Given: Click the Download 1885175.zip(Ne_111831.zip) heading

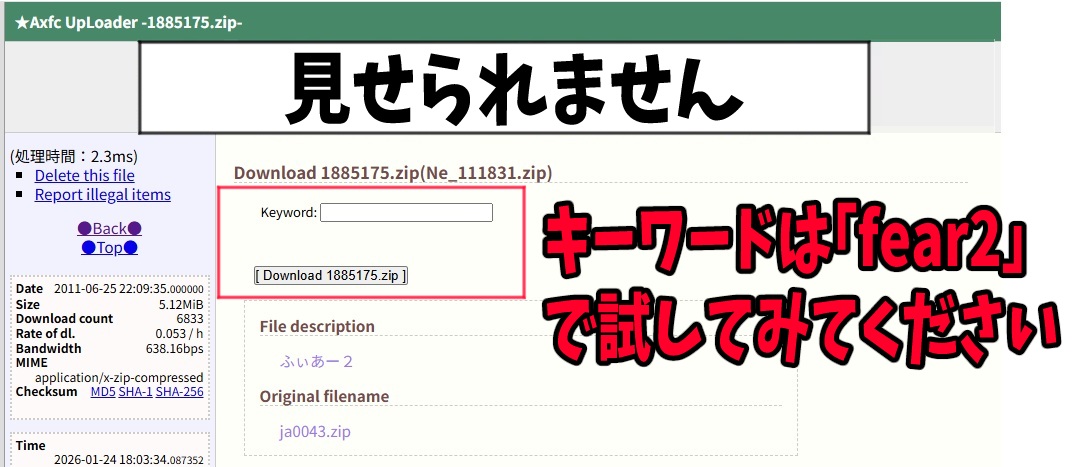Looking at the screenshot, I should (x=393, y=172).
